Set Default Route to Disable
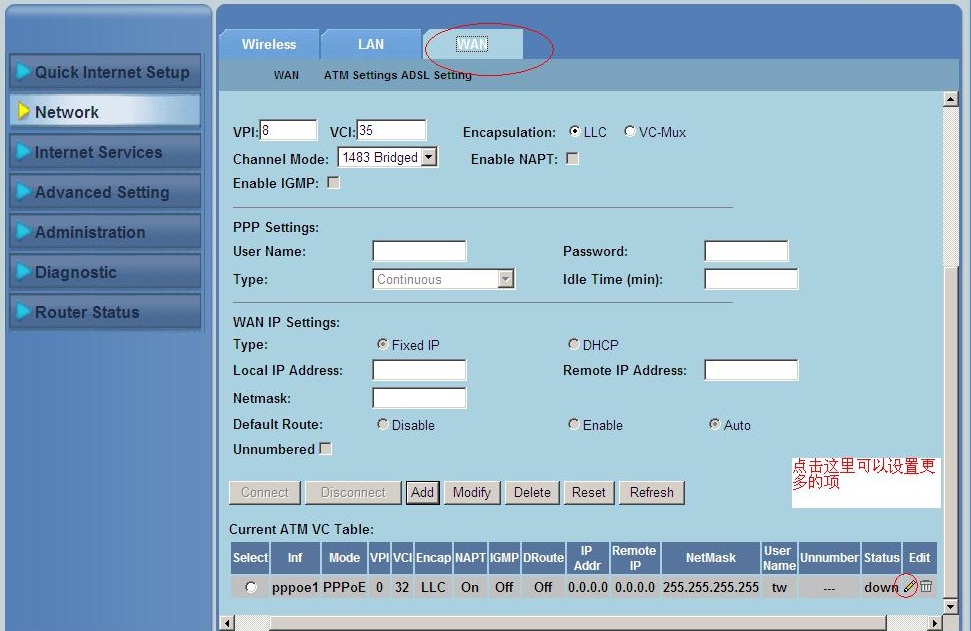 pos(383,424)
